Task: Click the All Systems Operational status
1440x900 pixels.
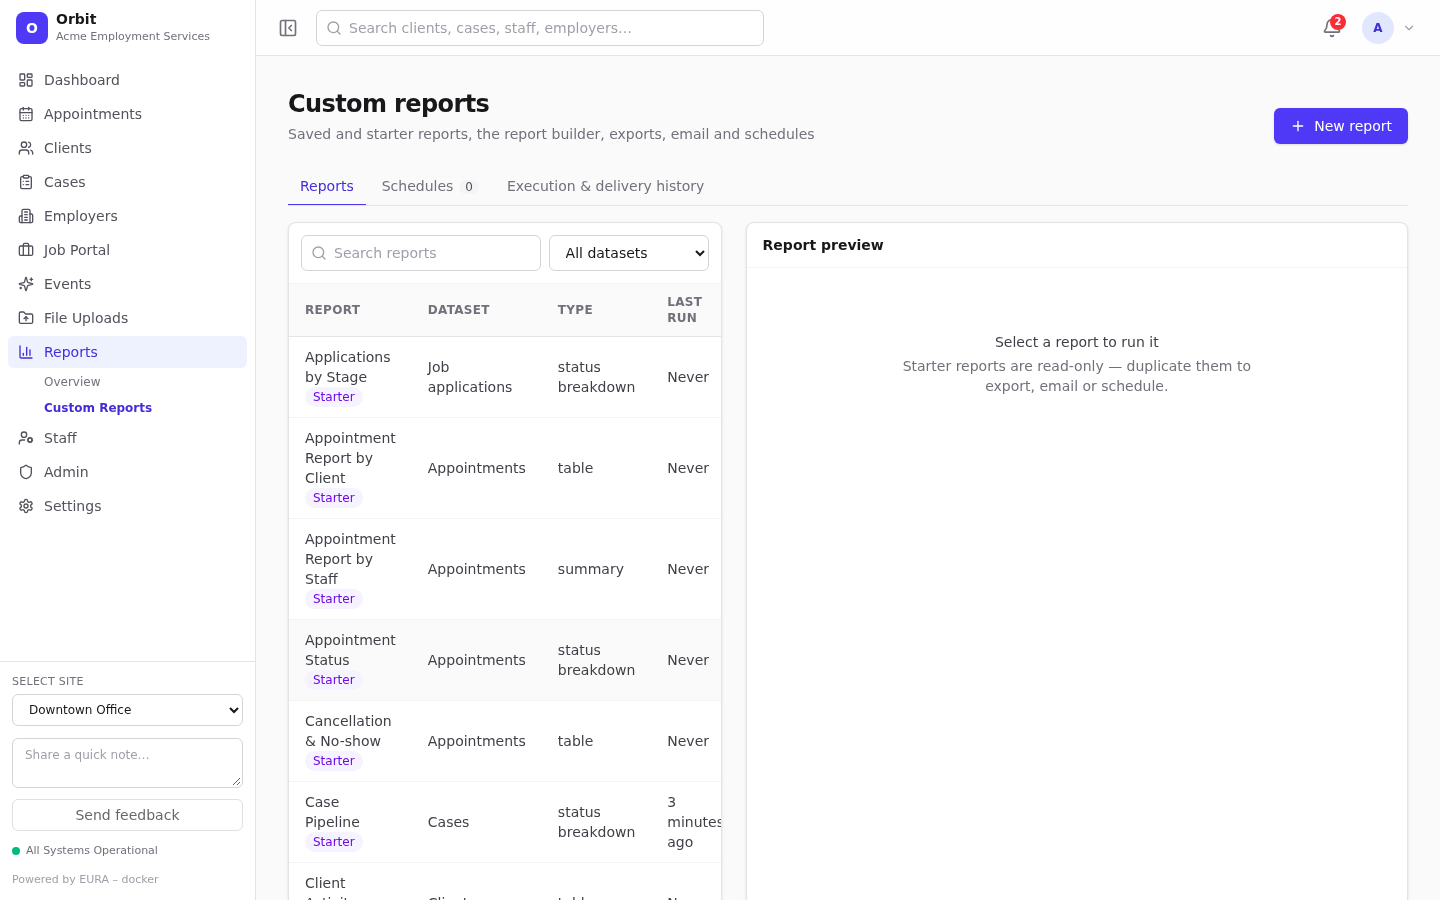Action: pyautogui.click(x=85, y=851)
